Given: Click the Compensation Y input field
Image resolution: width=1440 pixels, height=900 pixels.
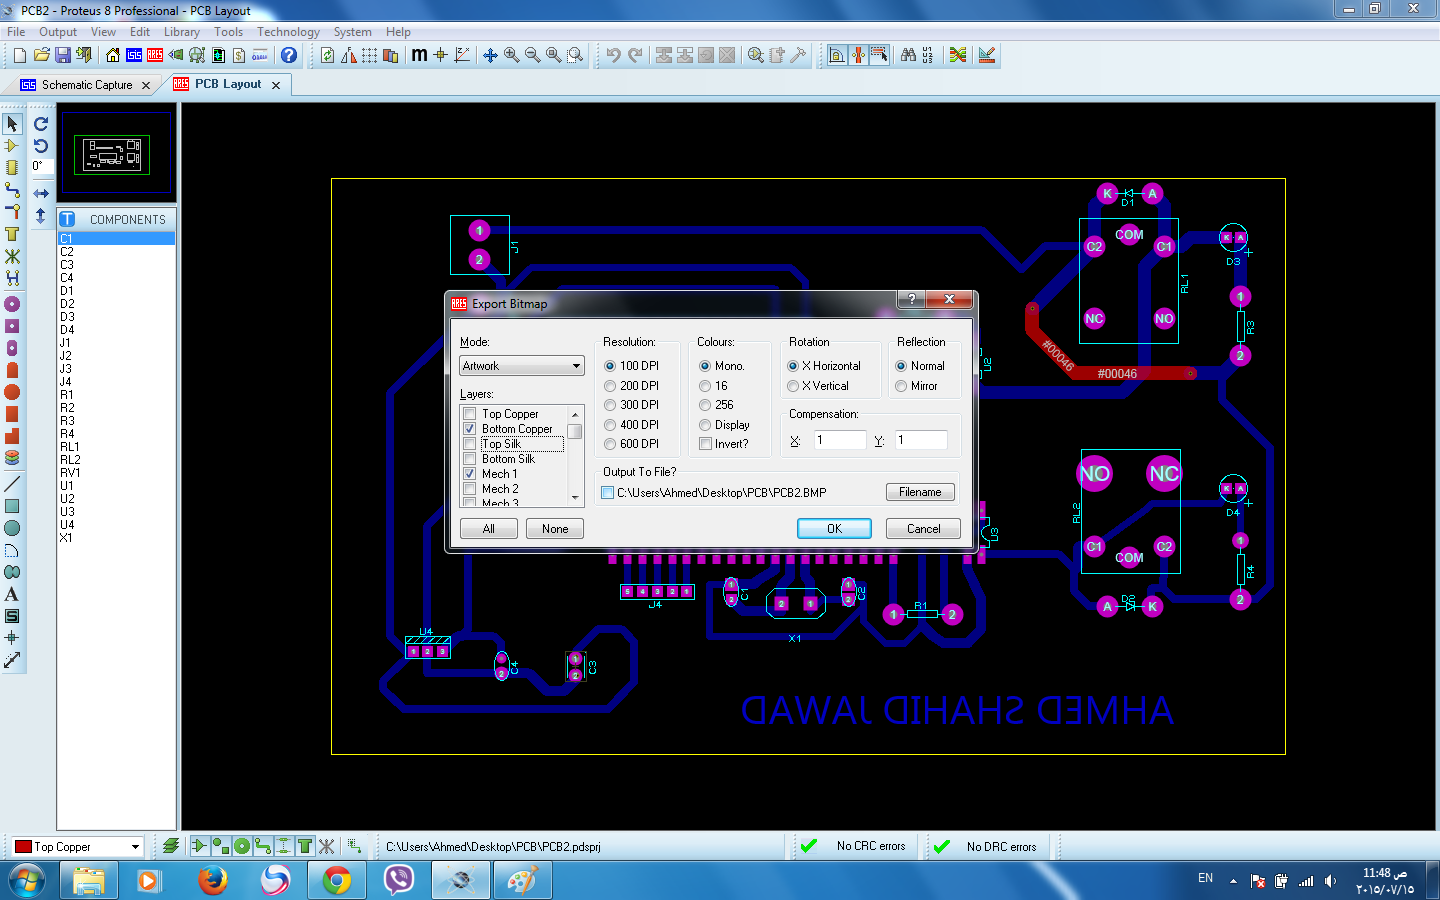Looking at the screenshot, I should click(x=921, y=440).
